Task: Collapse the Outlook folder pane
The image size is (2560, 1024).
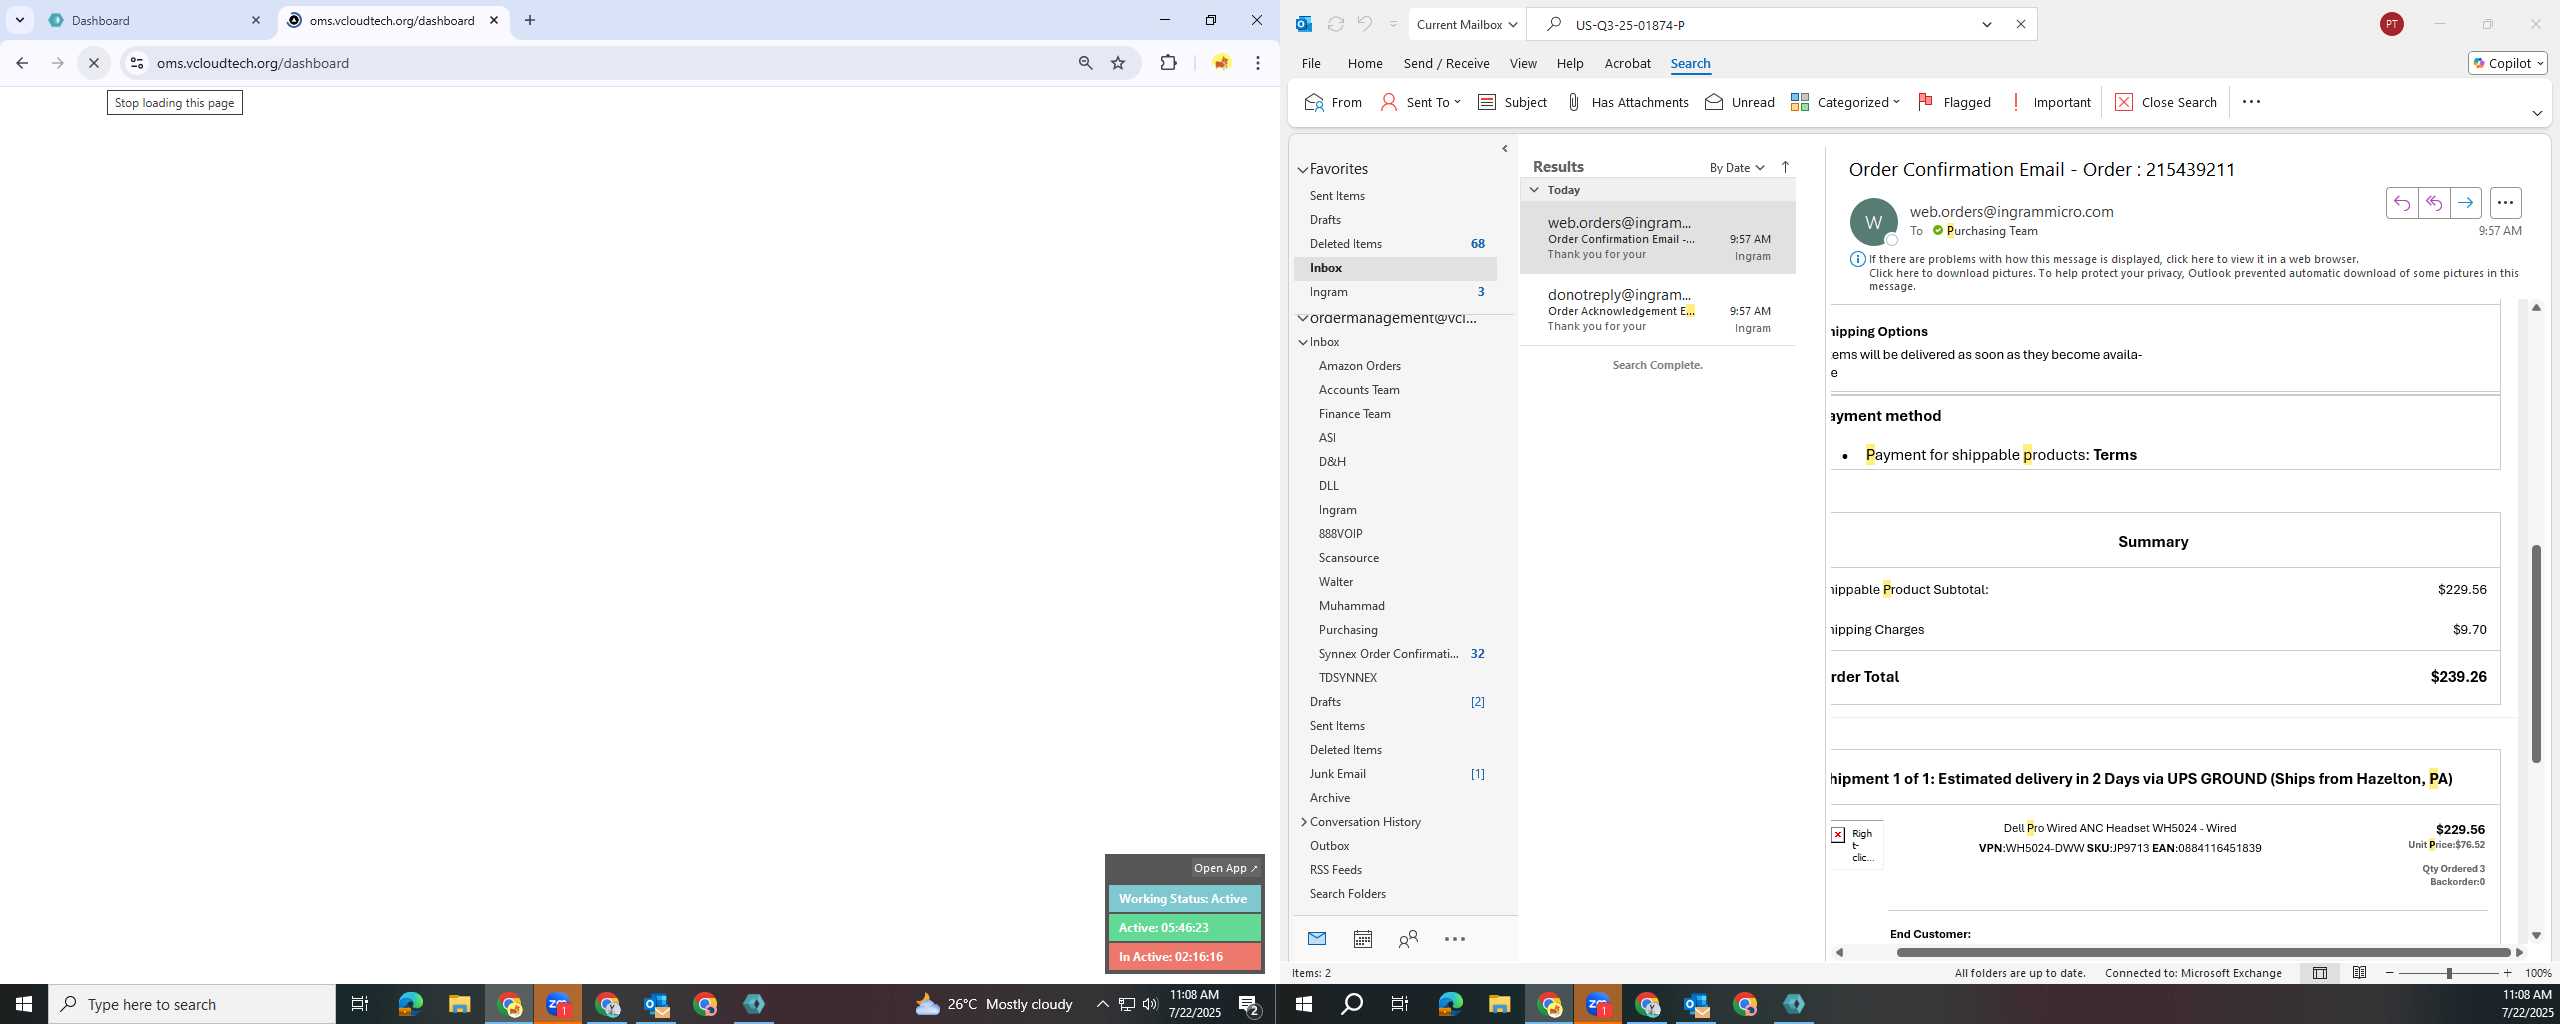Action: 1504,148
